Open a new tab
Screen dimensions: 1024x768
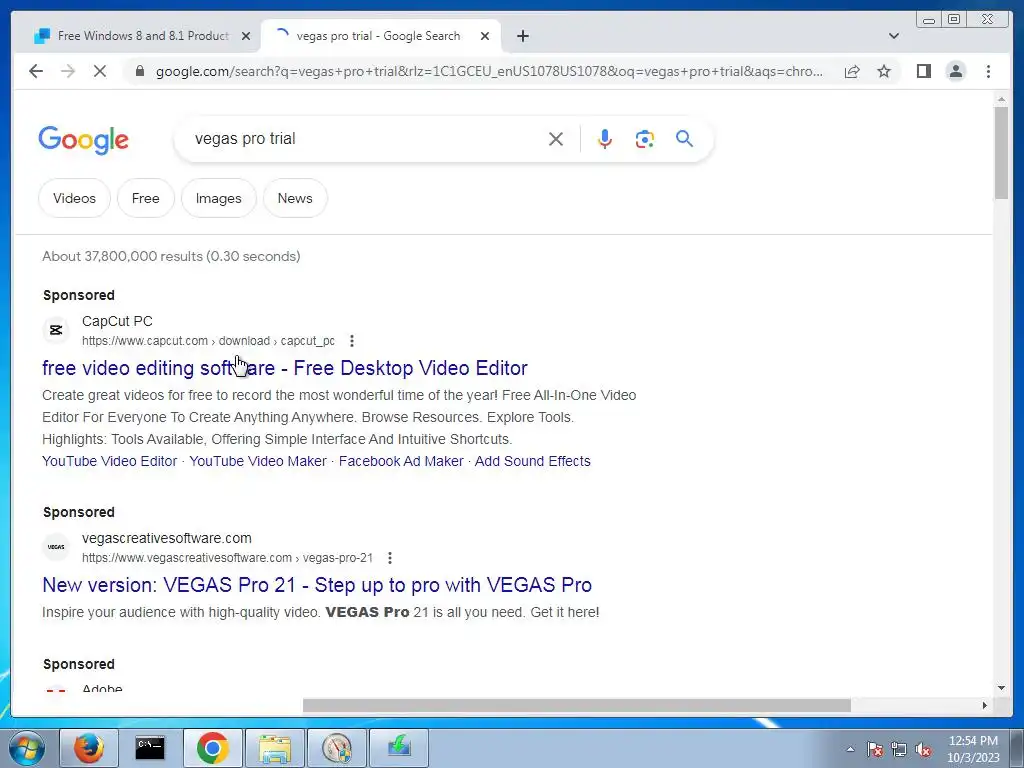click(522, 36)
